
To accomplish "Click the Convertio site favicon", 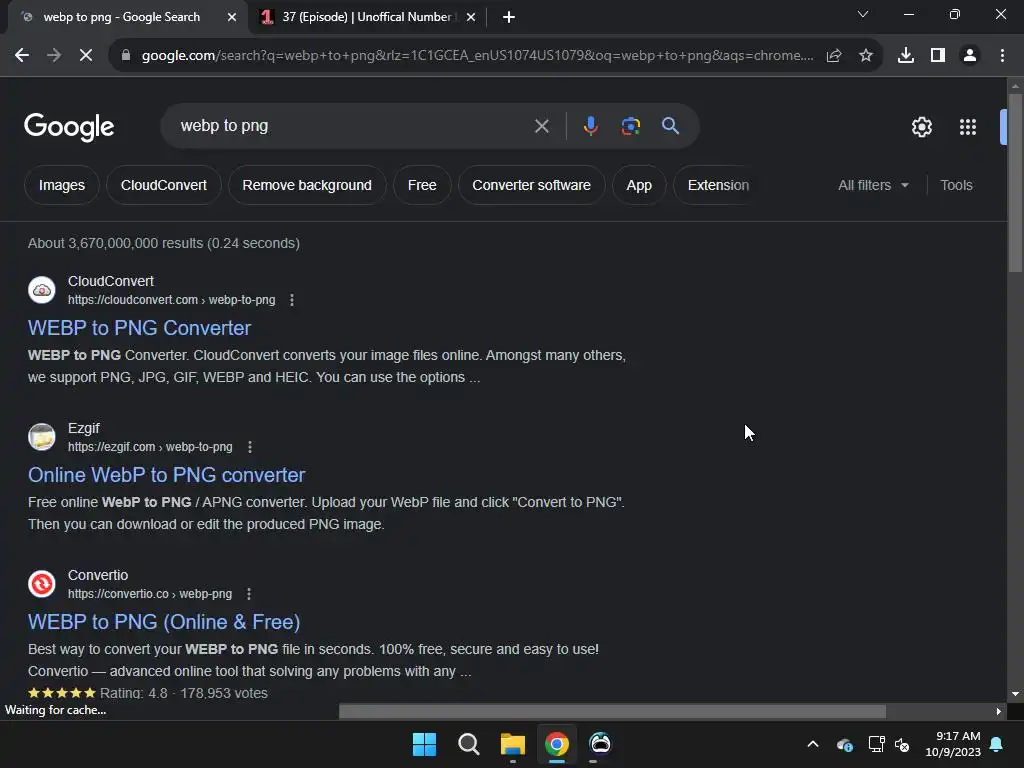I will [42, 584].
